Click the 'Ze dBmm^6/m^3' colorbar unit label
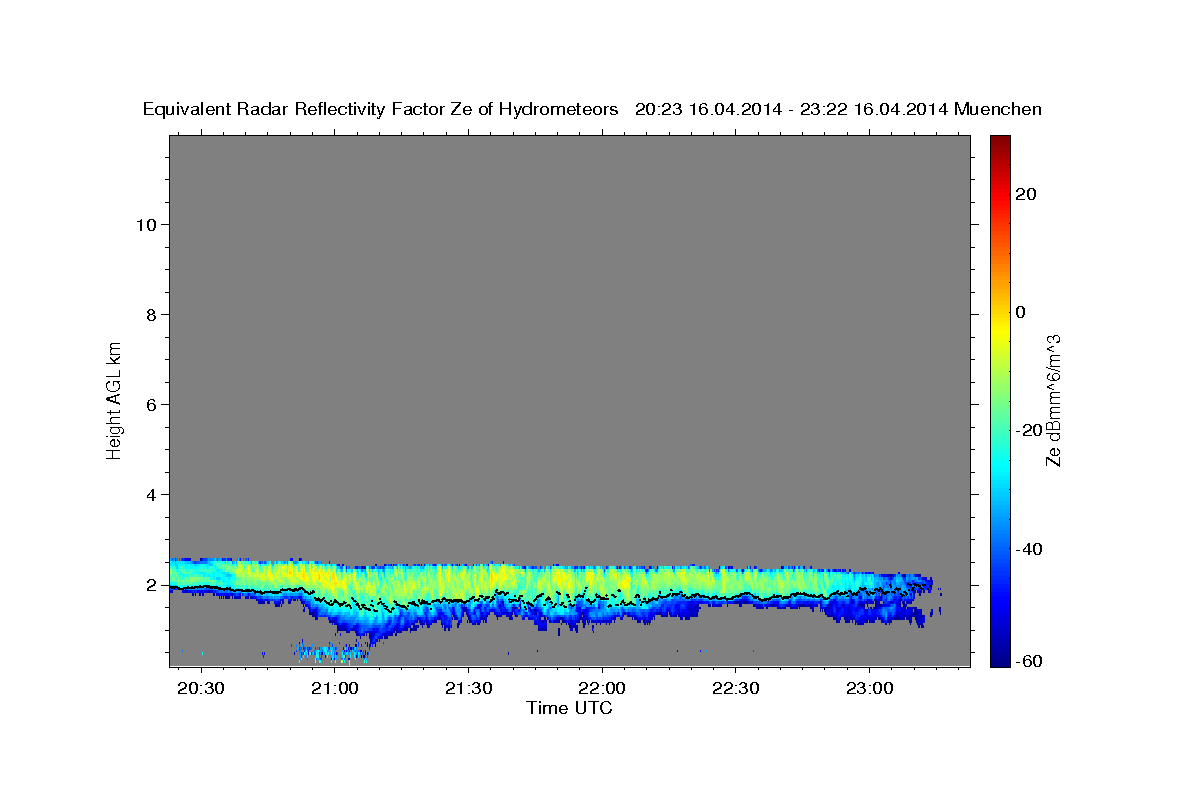The height and width of the screenshot is (800, 1200). 1052,400
